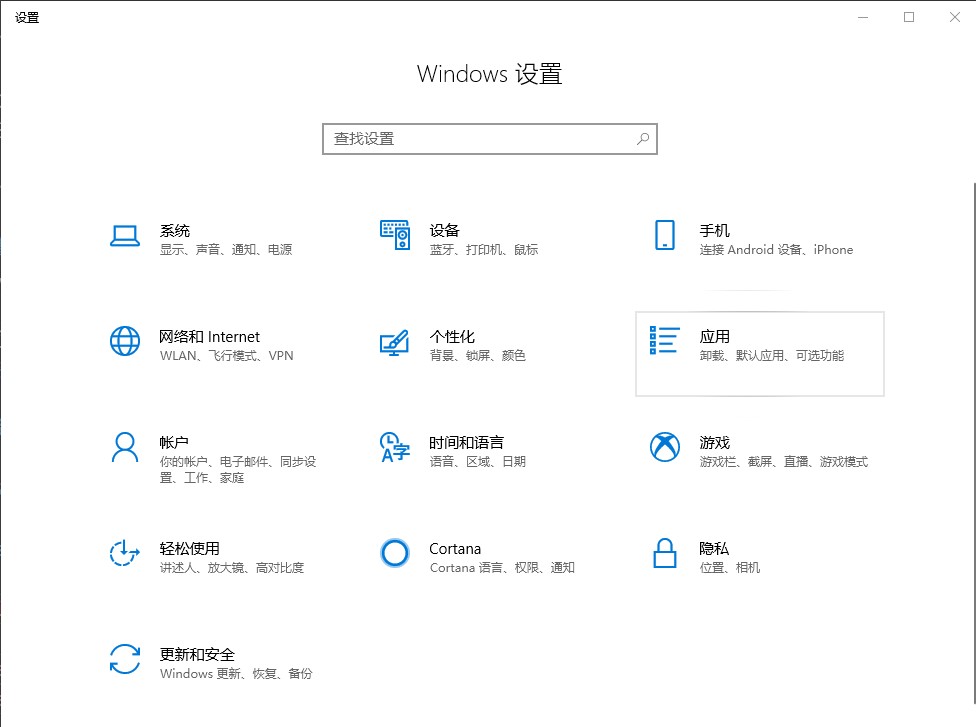The width and height of the screenshot is (976, 727).
Task: Click text 卸载、默认应用、可选功能
Action: pyautogui.click(x=772, y=355)
